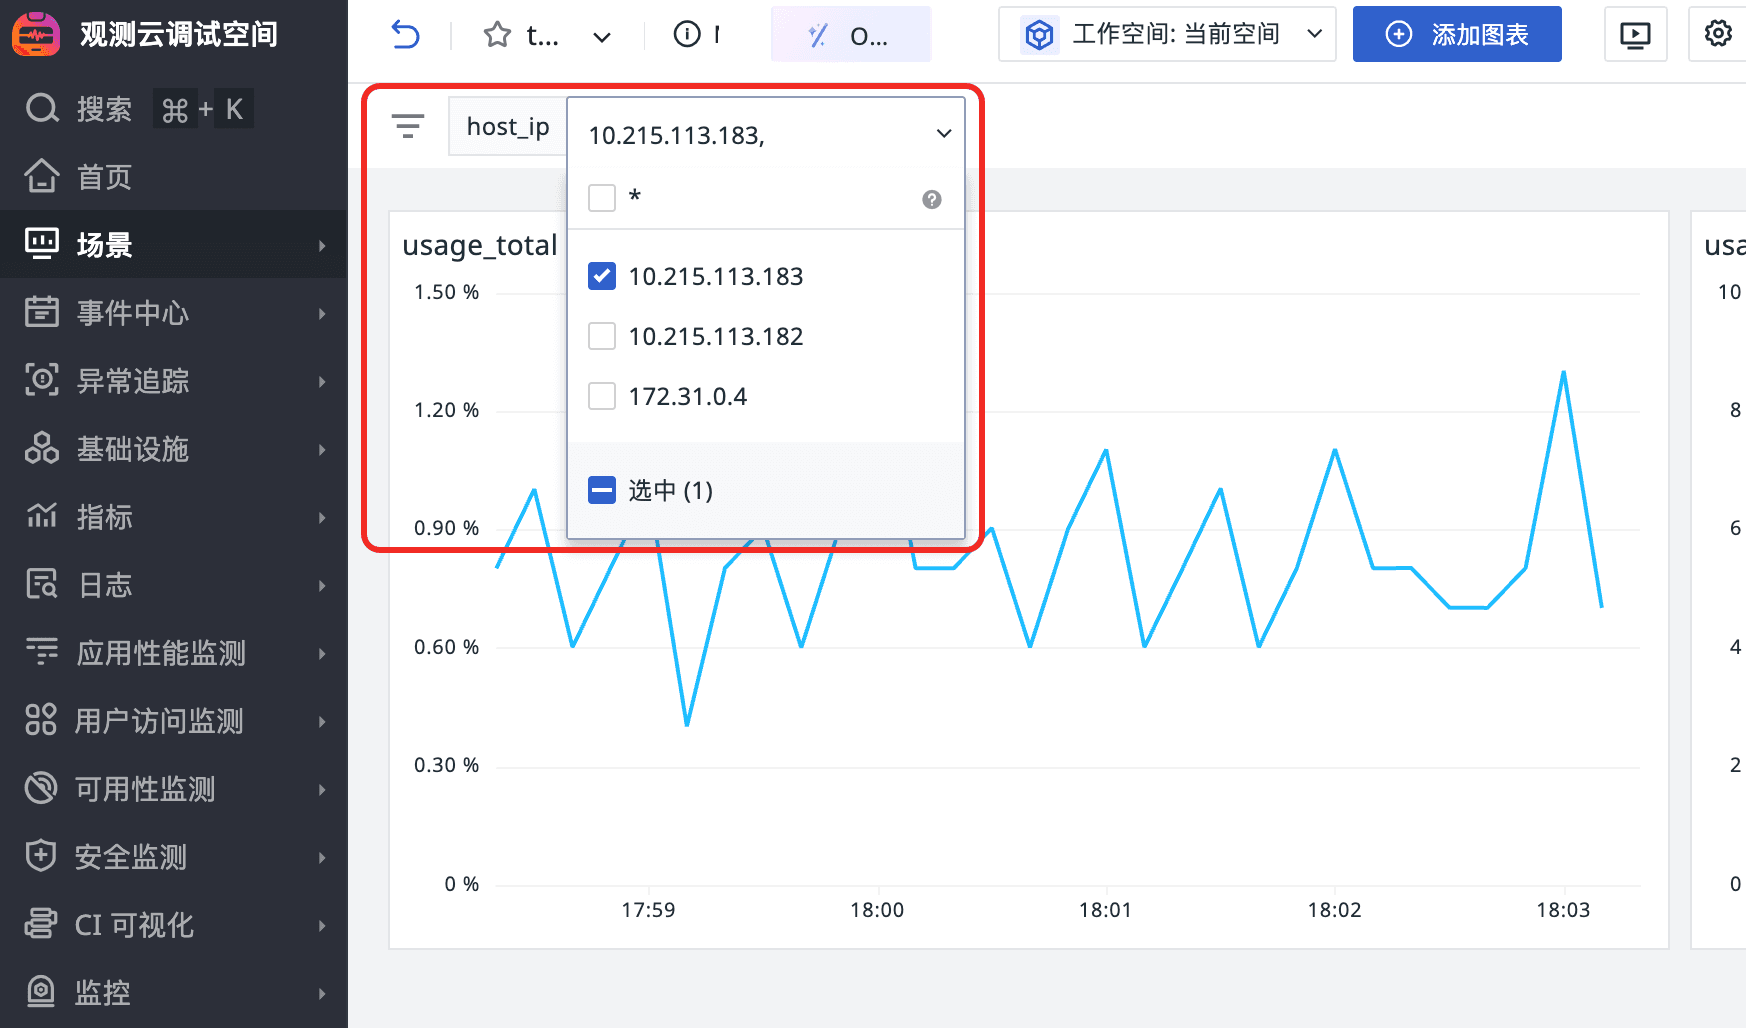
Task: Expand the dashboard title dropdown chevron
Action: click(x=602, y=37)
